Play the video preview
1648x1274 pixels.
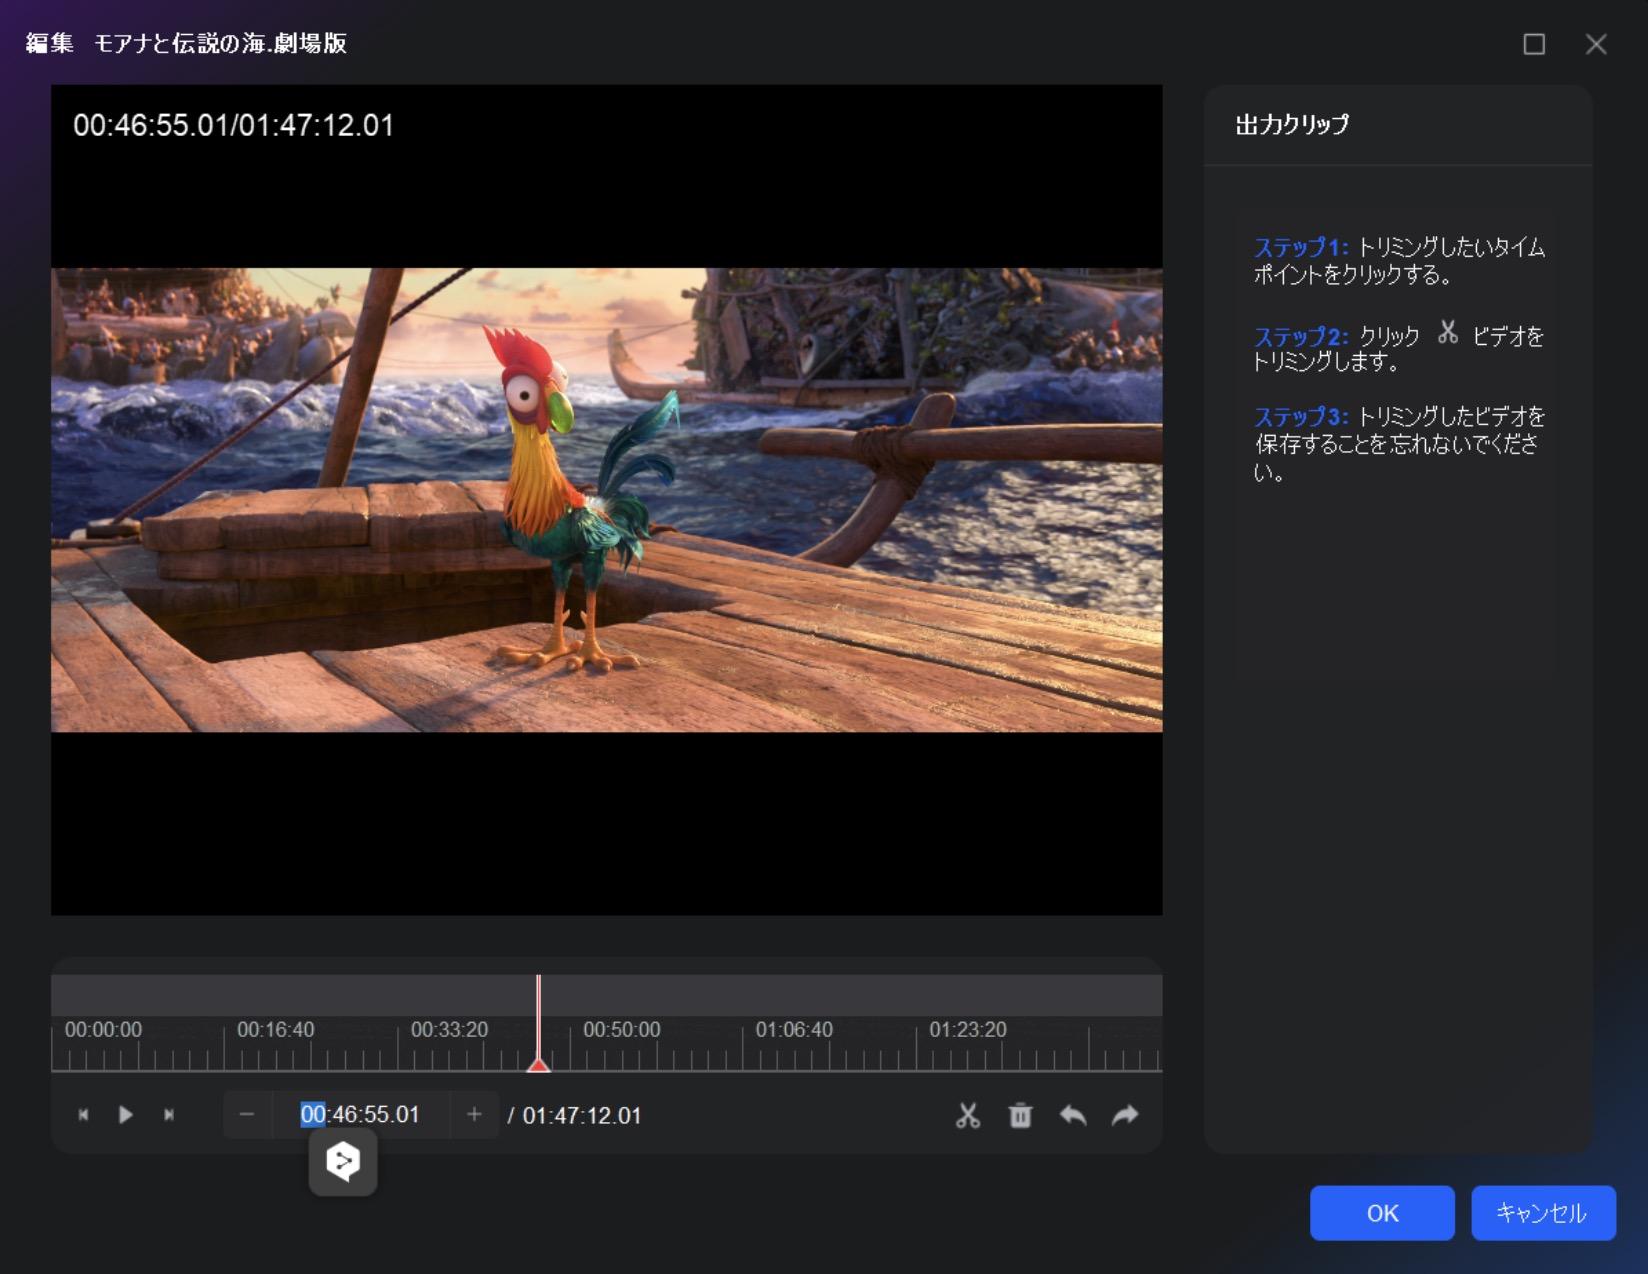pos(126,1114)
